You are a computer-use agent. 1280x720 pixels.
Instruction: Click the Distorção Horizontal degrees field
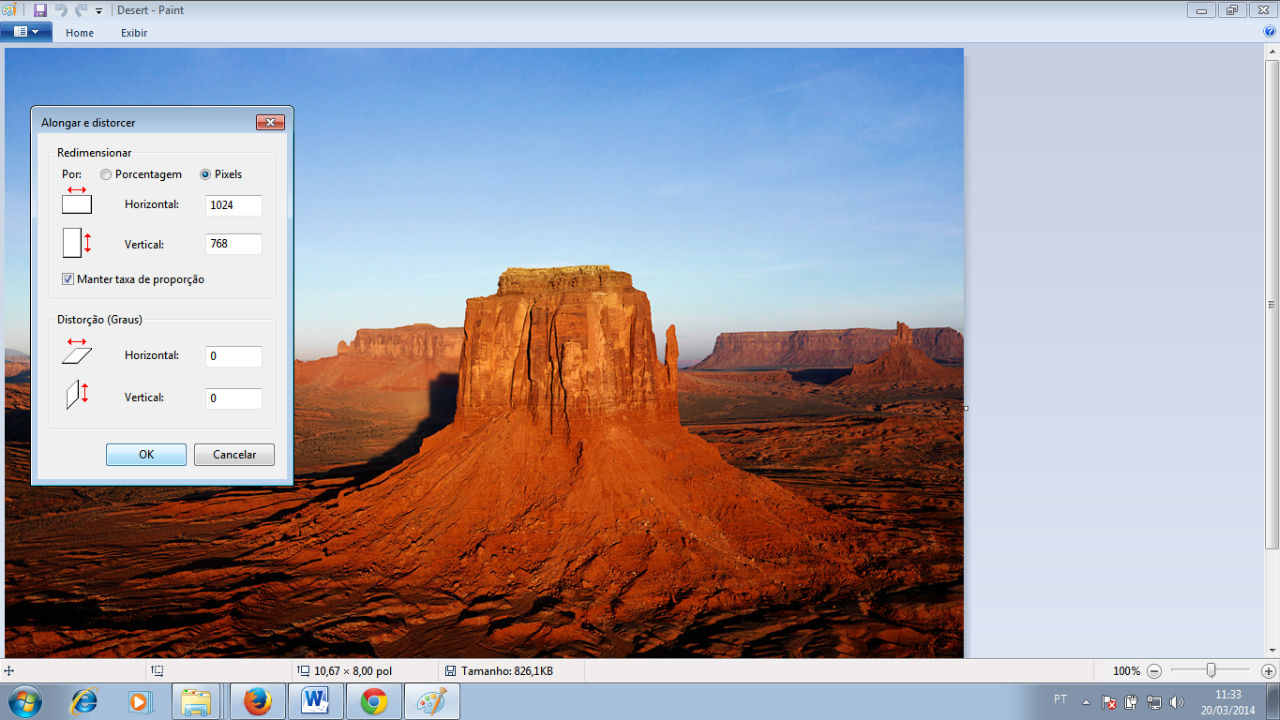pos(234,356)
